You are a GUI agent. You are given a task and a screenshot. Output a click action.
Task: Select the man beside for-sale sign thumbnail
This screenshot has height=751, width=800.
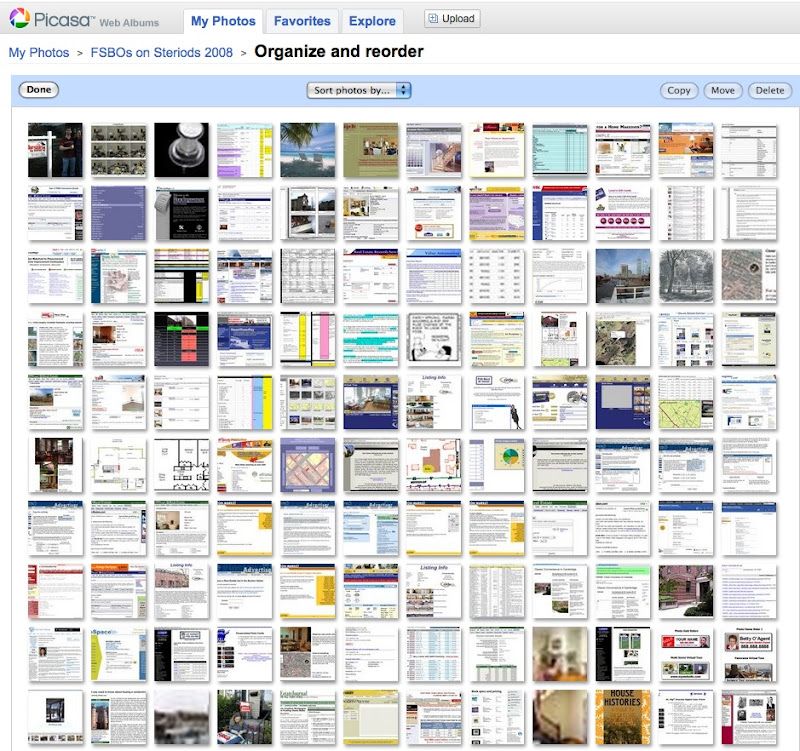[x=55, y=150]
